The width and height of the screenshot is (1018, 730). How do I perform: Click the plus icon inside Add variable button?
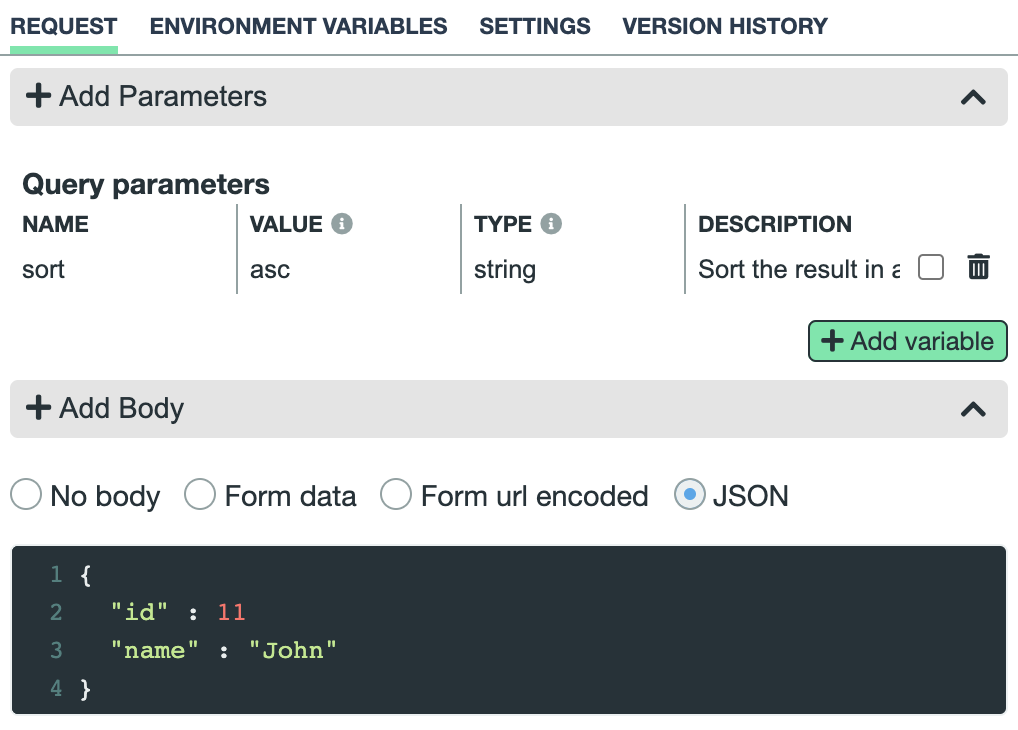pyautogui.click(x=832, y=340)
